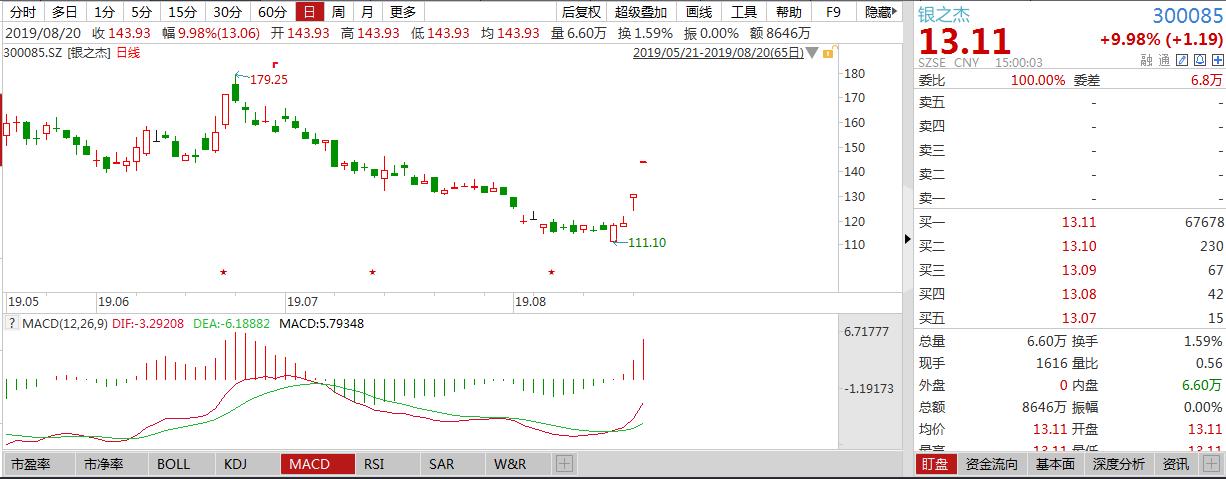
Task: Click the F9 button
Action: pos(834,12)
